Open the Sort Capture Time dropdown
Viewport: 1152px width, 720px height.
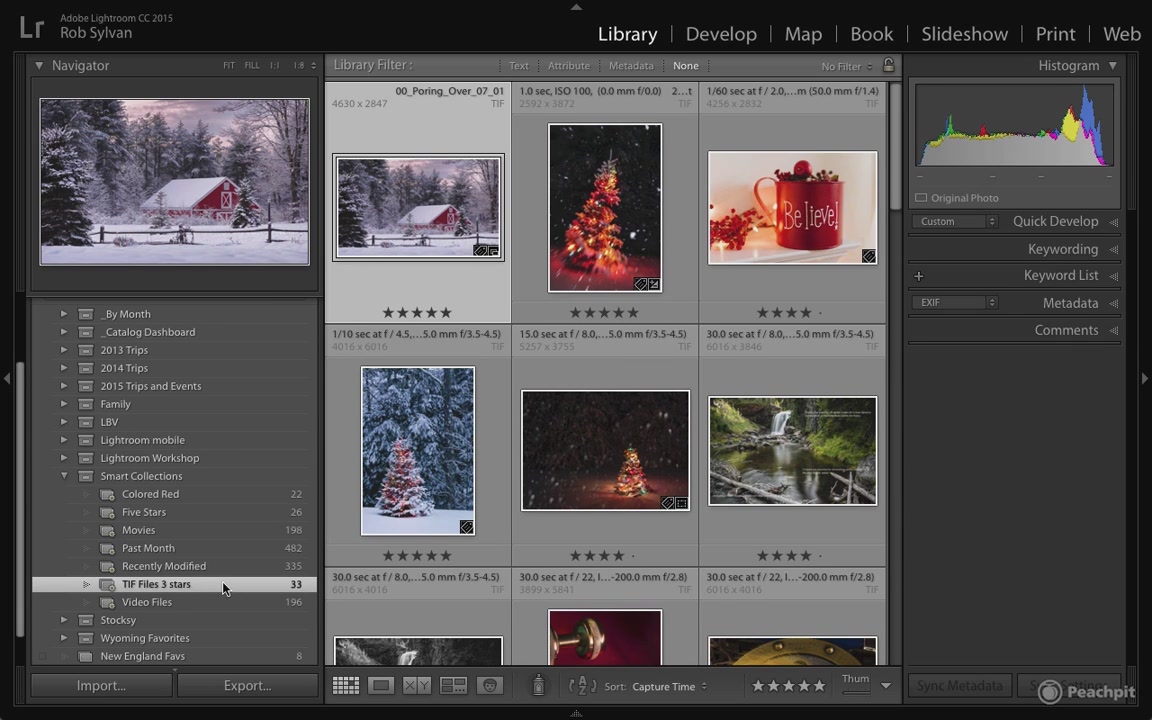click(670, 686)
